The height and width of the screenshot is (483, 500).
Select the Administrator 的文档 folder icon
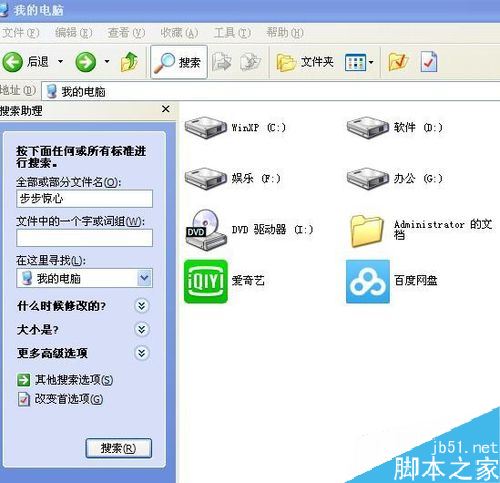click(x=367, y=231)
